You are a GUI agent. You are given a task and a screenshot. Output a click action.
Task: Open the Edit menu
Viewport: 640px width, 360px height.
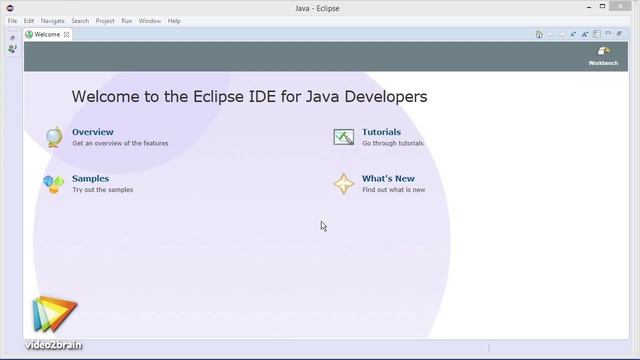pyautogui.click(x=29, y=21)
